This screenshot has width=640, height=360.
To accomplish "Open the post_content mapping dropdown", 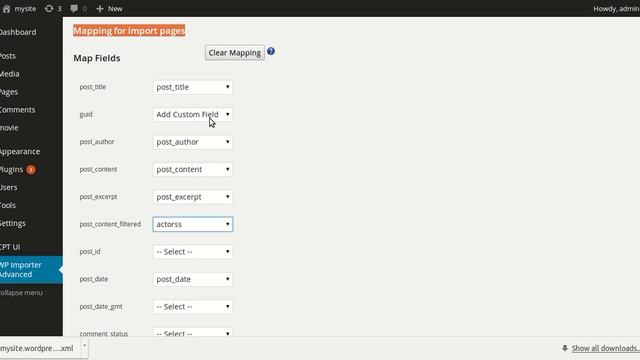I will tap(193, 169).
